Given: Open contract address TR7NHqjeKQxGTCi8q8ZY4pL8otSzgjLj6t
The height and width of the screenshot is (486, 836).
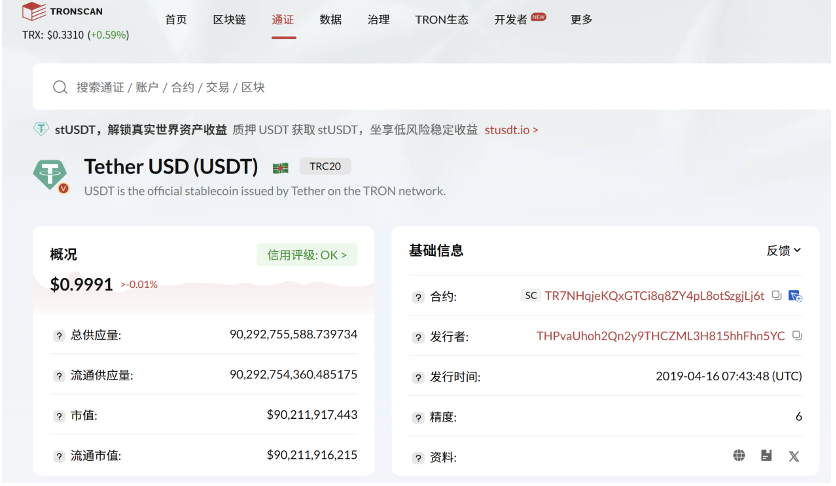Looking at the screenshot, I should (654, 296).
